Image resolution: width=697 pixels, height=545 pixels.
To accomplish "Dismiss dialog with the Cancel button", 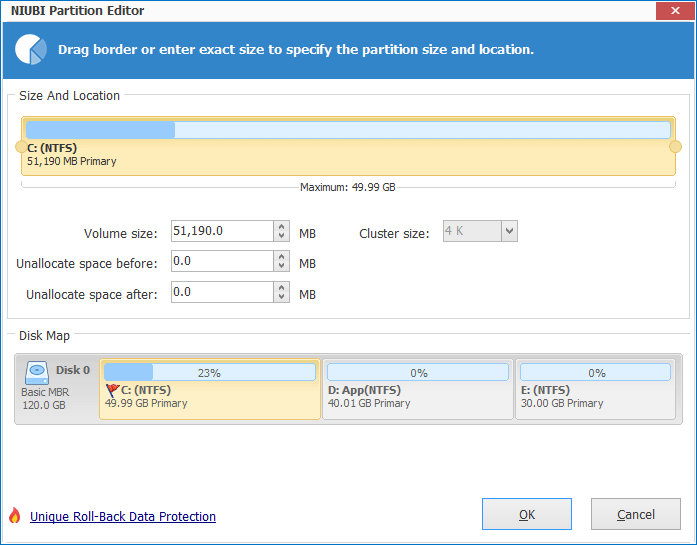I will (x=636, y=514).
